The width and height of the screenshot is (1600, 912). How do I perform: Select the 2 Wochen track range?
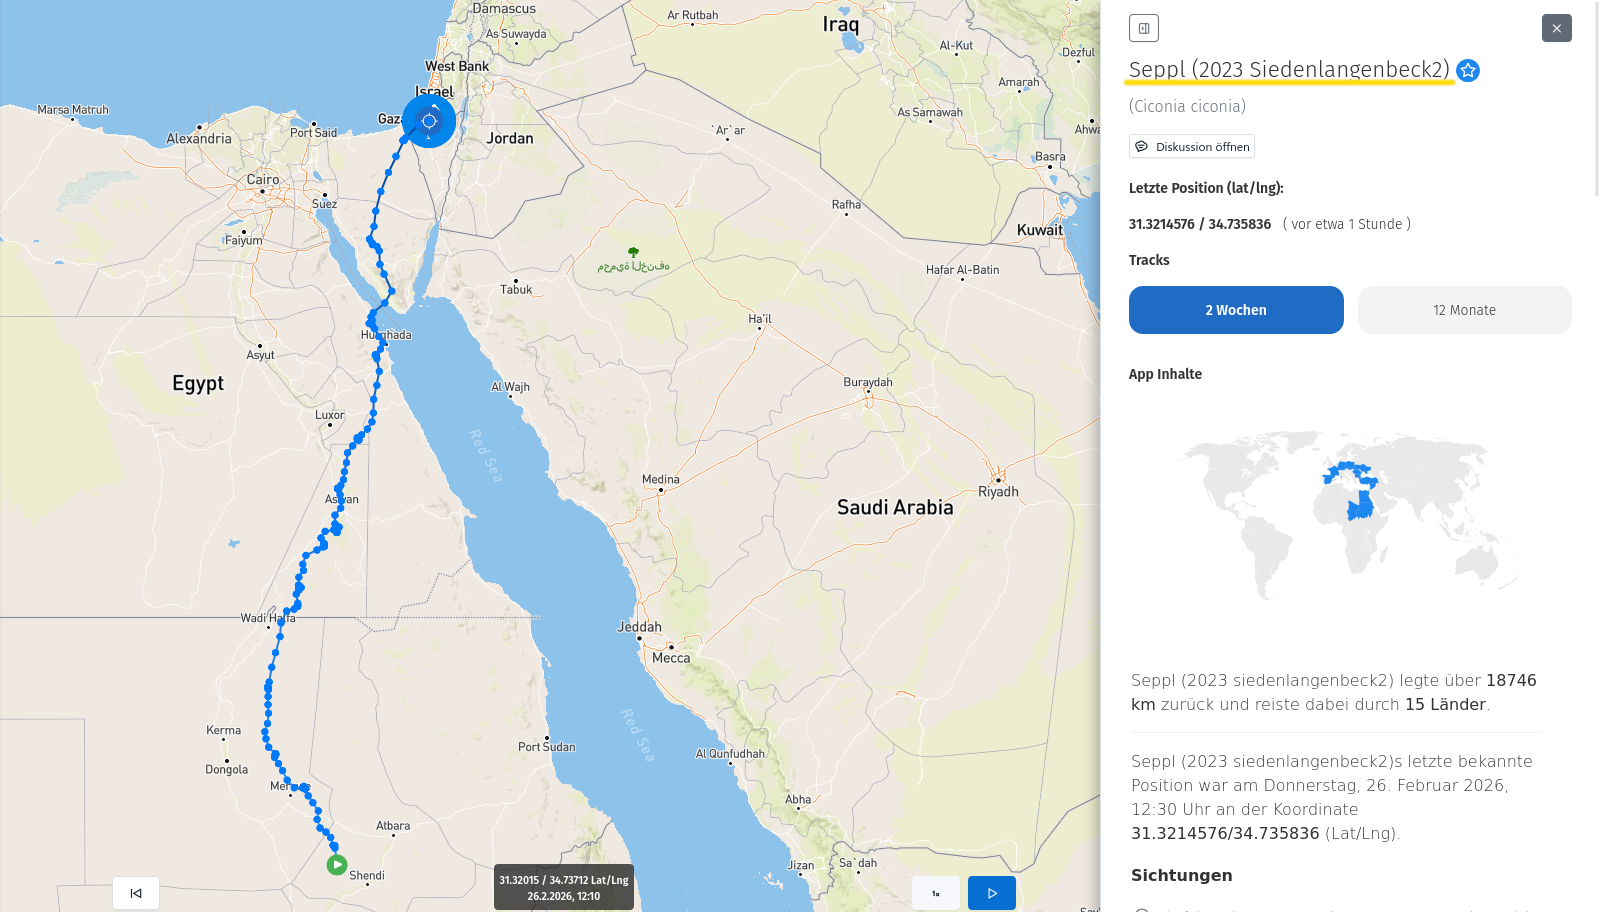point(1236,310)
